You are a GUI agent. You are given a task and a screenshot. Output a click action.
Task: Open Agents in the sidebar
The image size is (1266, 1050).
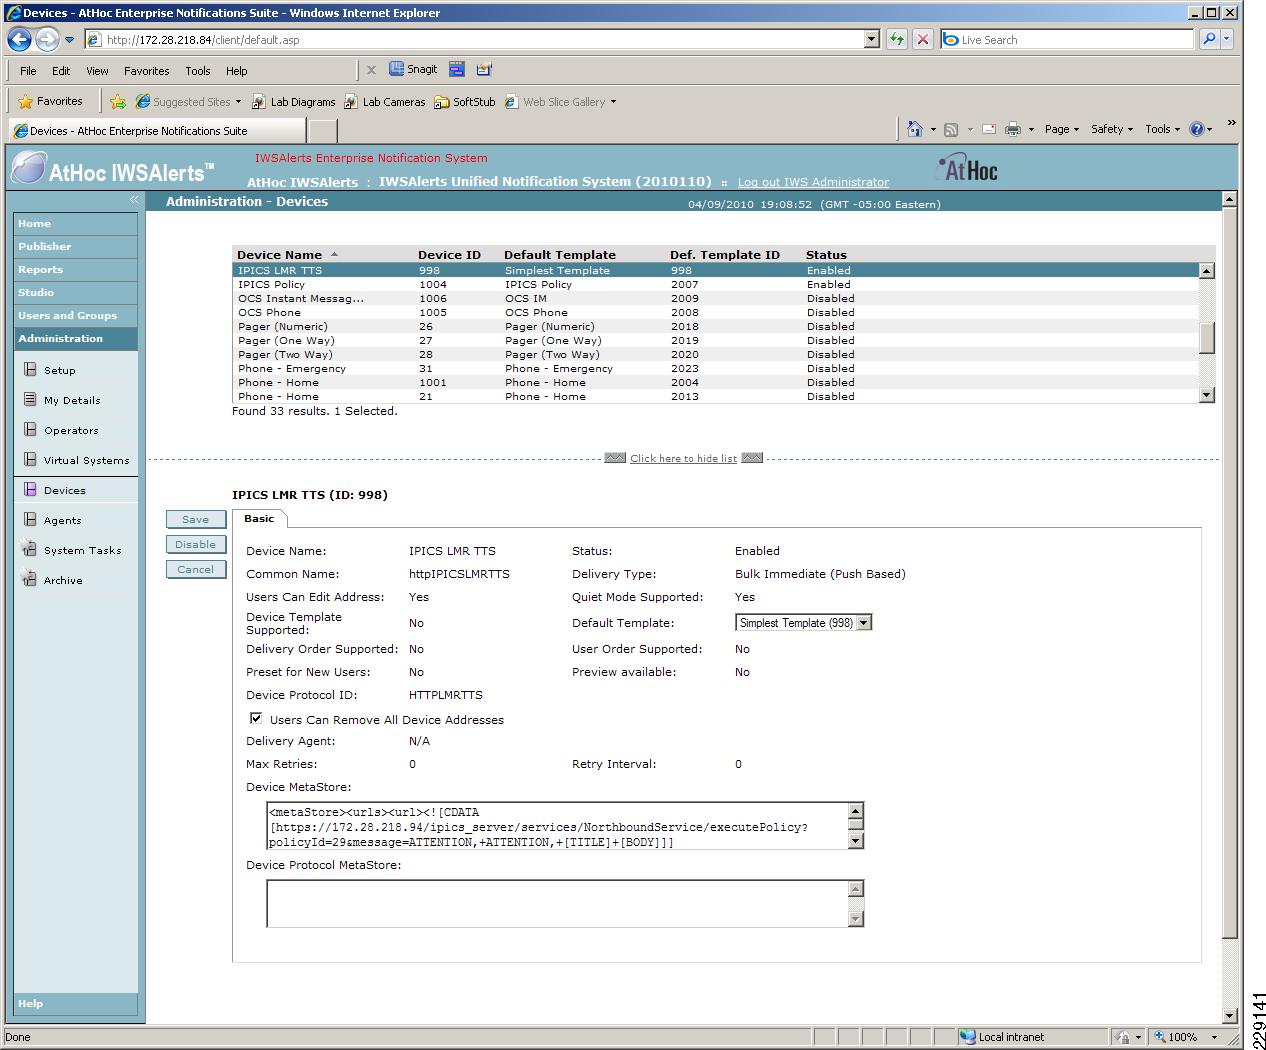click(x=63, y=520)
